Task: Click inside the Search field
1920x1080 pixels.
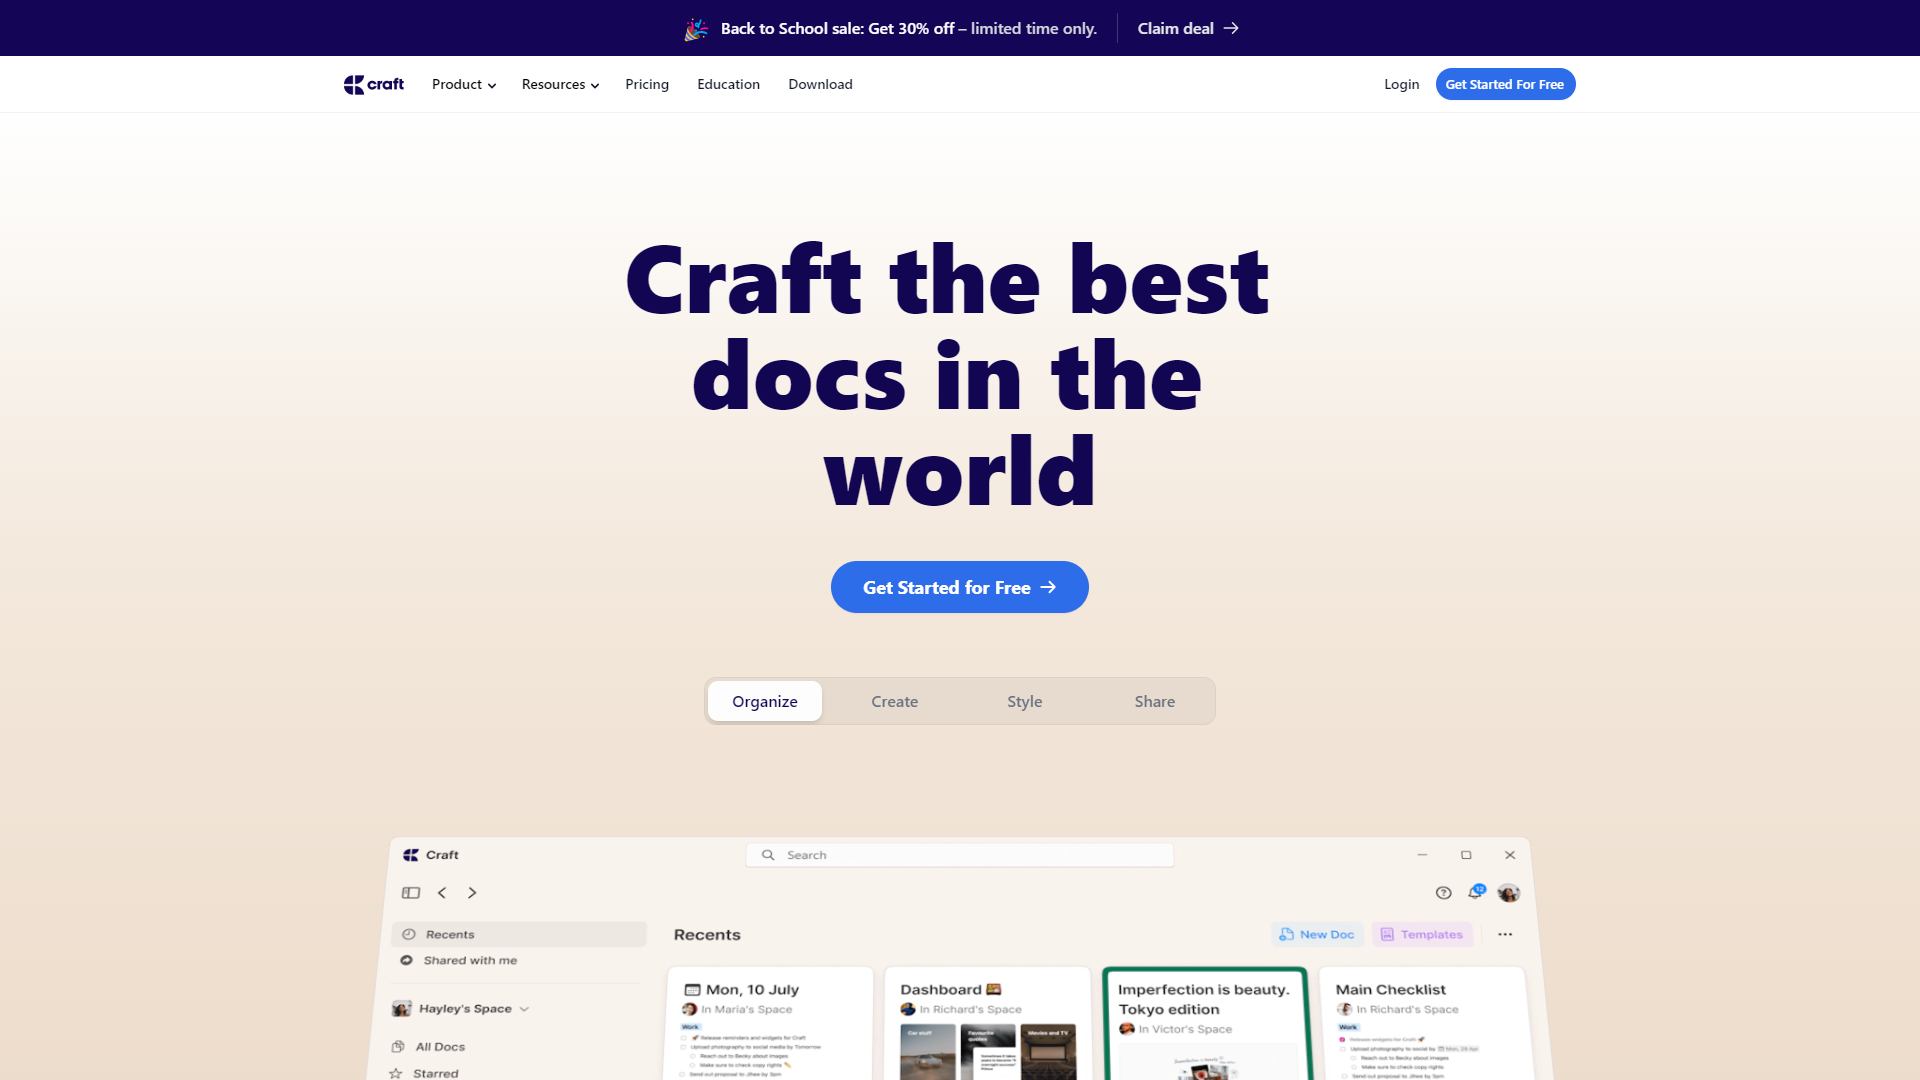Action: [959, 855]
